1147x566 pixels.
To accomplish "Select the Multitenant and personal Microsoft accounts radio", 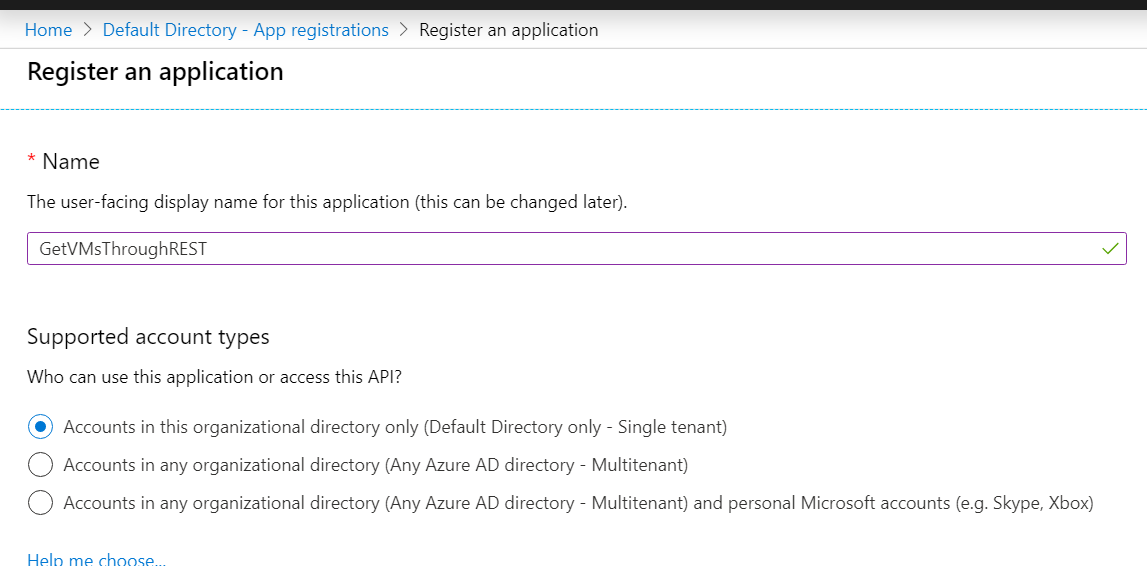I will (x=40, y=503).
